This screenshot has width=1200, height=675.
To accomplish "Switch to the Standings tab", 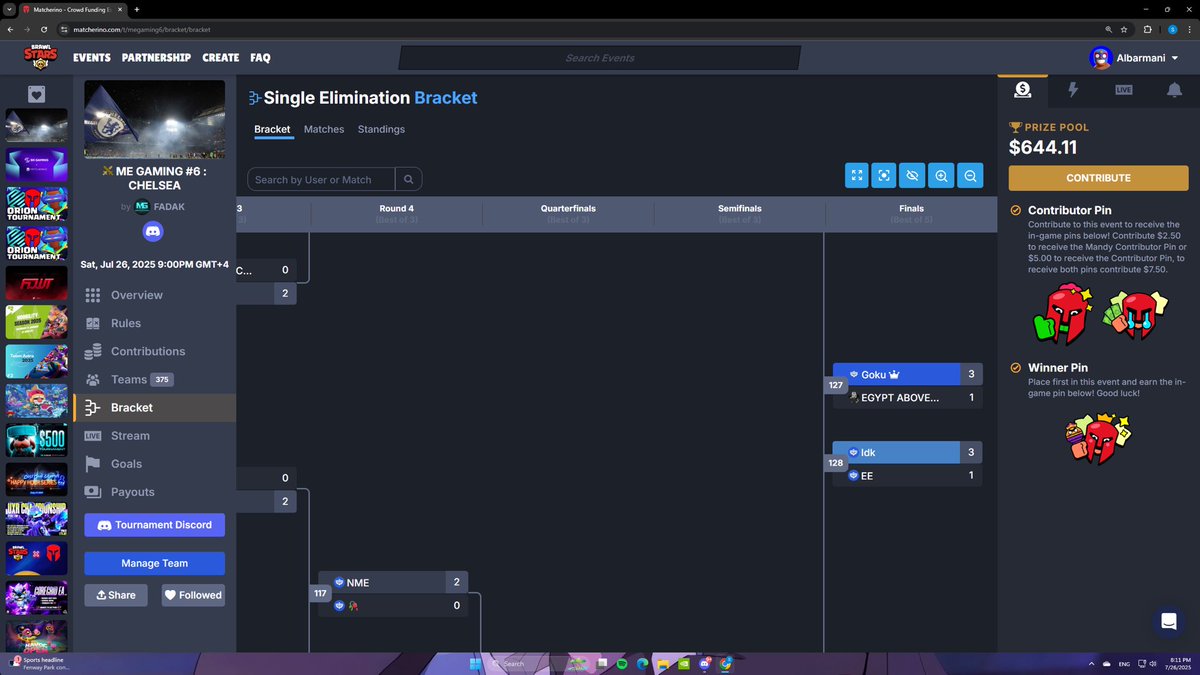I will point(381,129).
